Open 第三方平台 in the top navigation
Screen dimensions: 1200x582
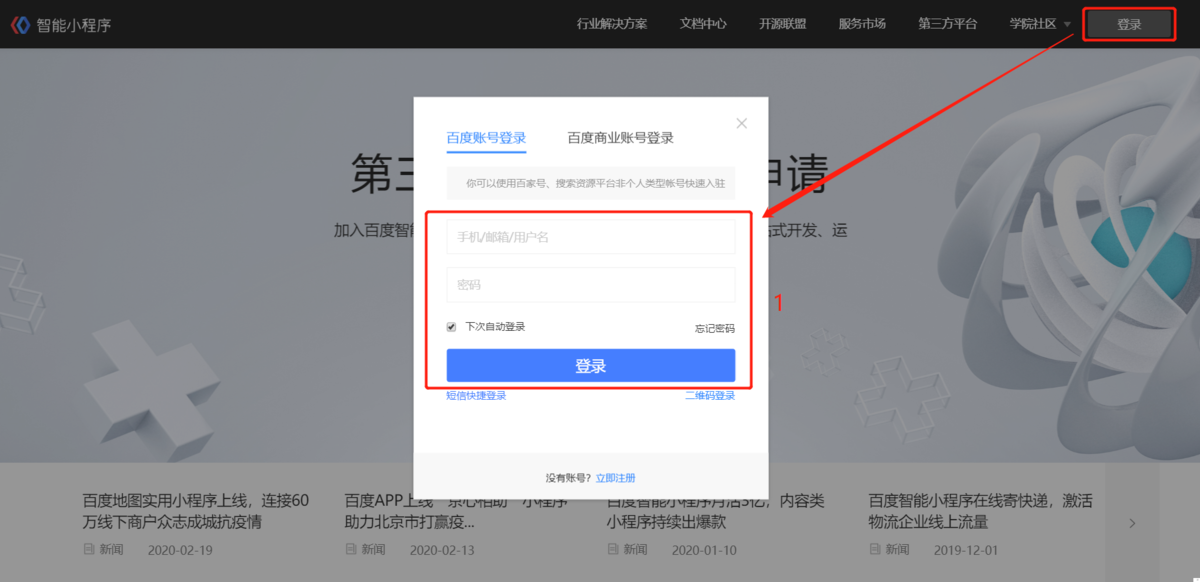pos(948,24)
